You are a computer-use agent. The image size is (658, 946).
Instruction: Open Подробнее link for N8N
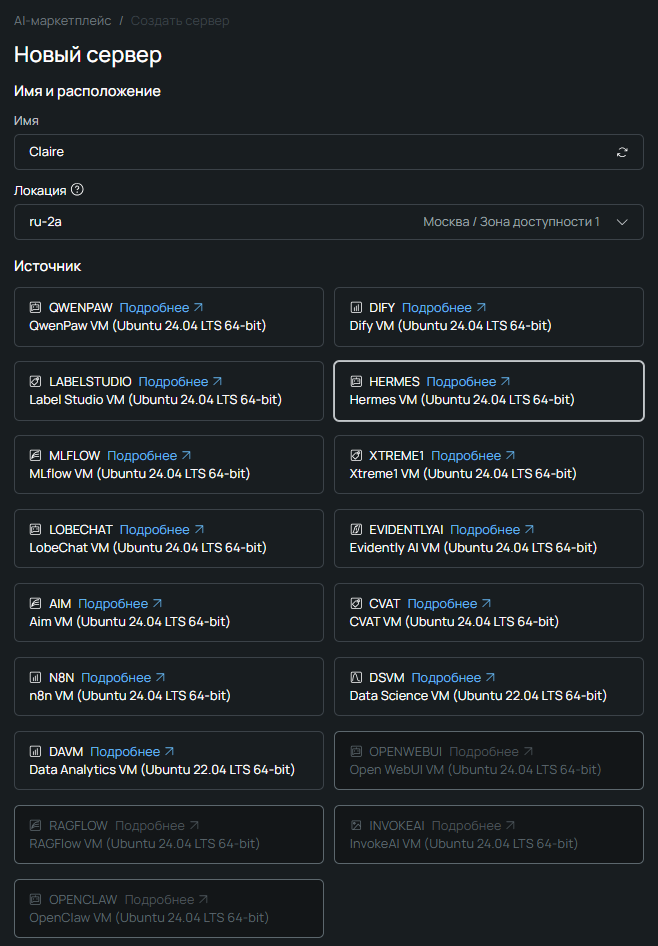coord(123,678)
